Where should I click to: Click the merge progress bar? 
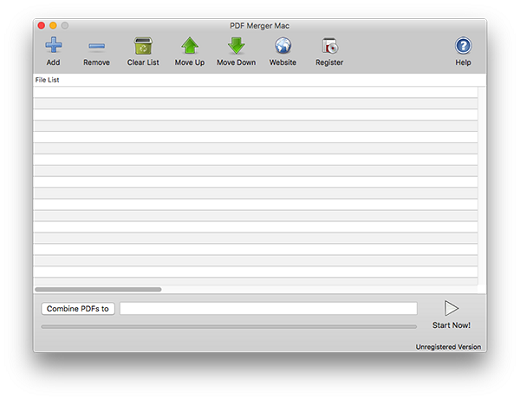tap(229, 327)
